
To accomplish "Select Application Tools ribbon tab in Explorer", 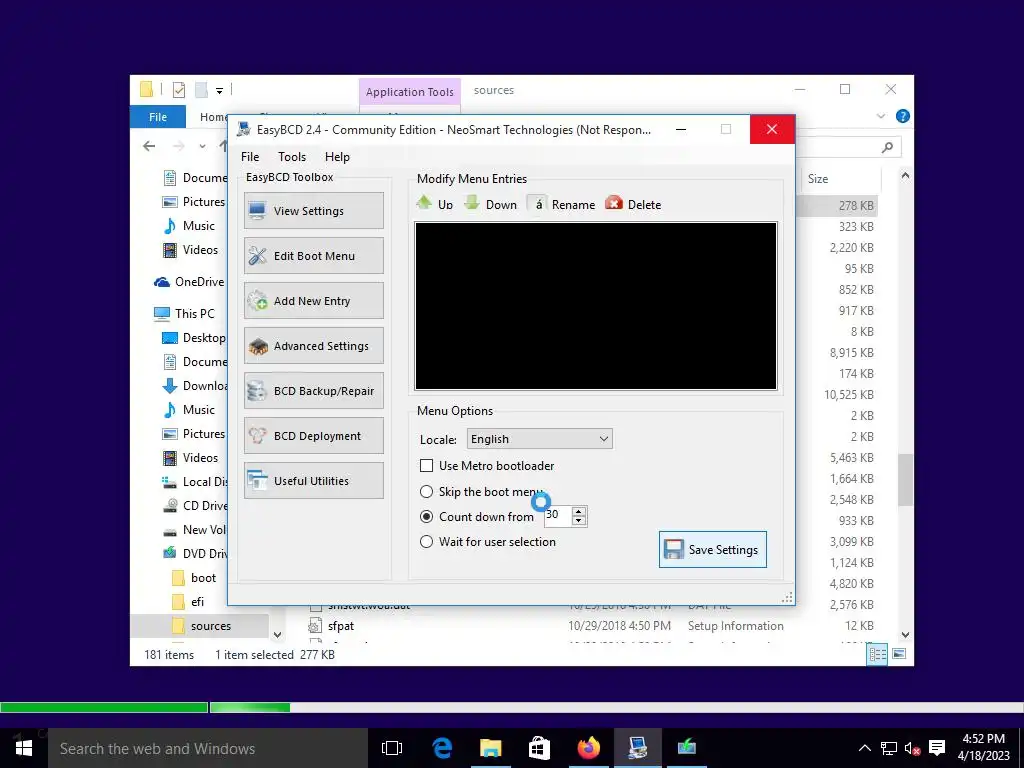I will point(409,92).
